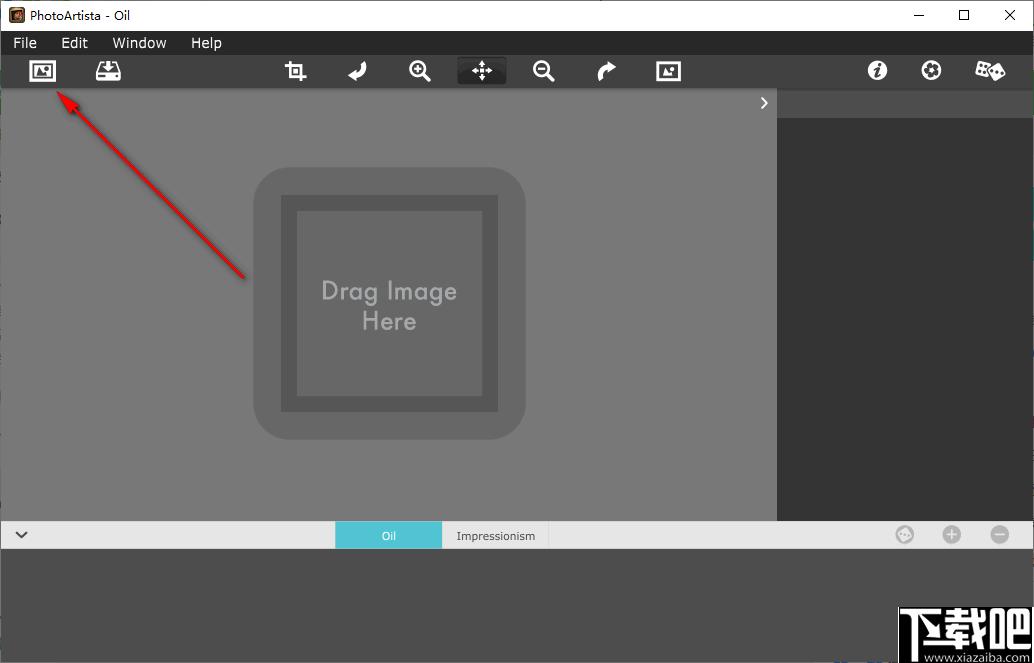Click the Drag Image Here drop area
The image size is (1034, 663).
(x=390, y=303)
